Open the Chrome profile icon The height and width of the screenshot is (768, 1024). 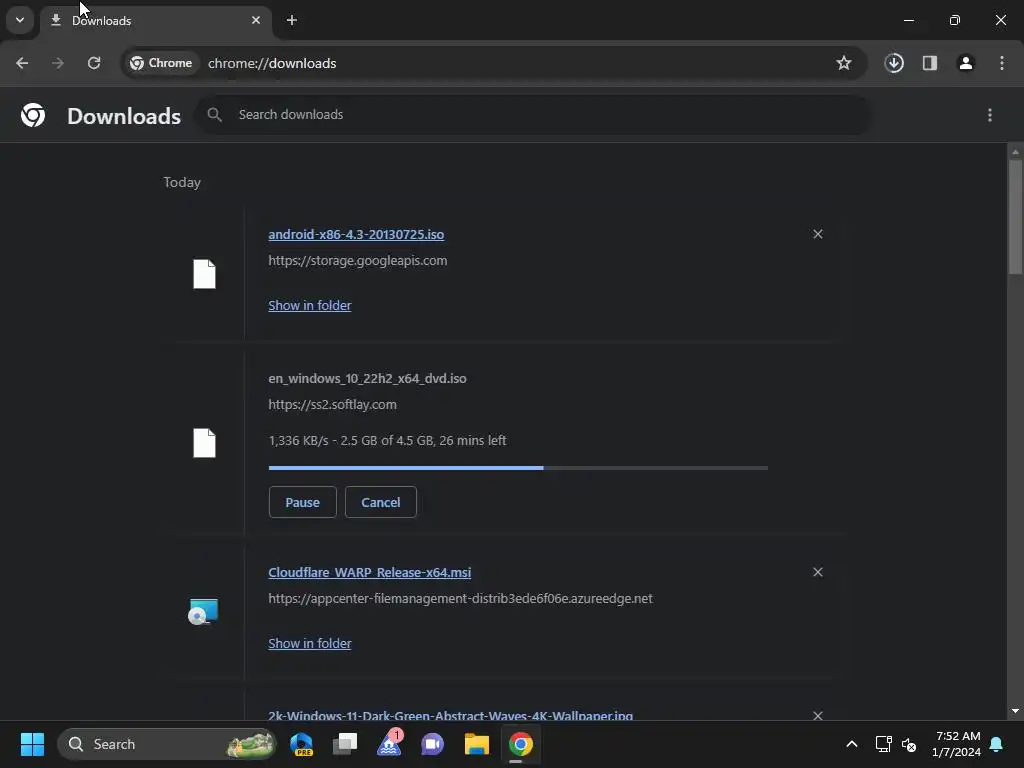click(966, 63)
